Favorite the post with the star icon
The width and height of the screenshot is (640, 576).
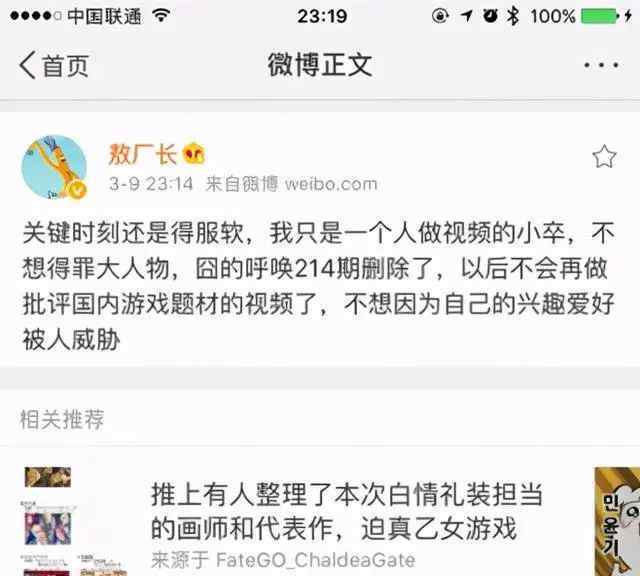coord(604,156)
